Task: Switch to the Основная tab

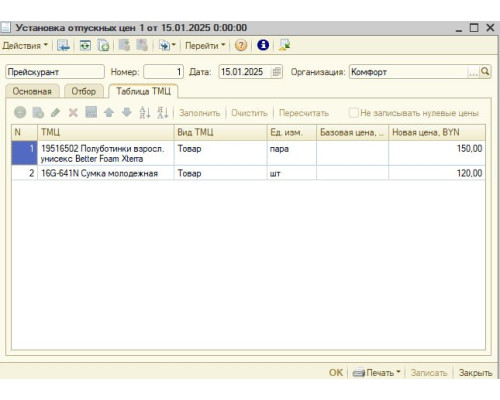Action: (x=32, y=91)
